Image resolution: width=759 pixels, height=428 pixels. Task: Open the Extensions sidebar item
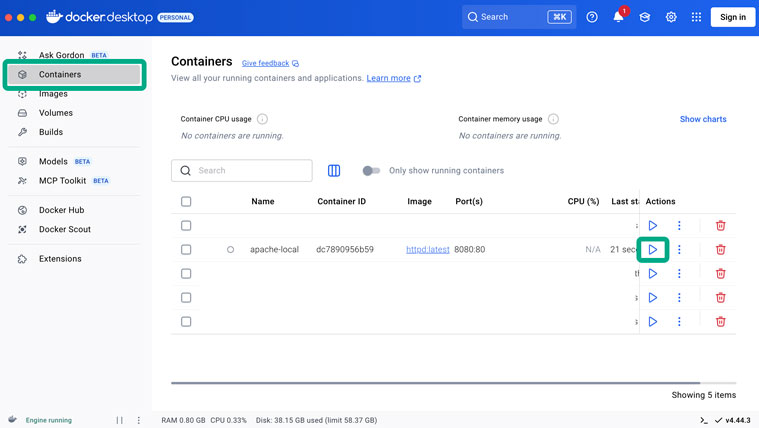point(74,259)
